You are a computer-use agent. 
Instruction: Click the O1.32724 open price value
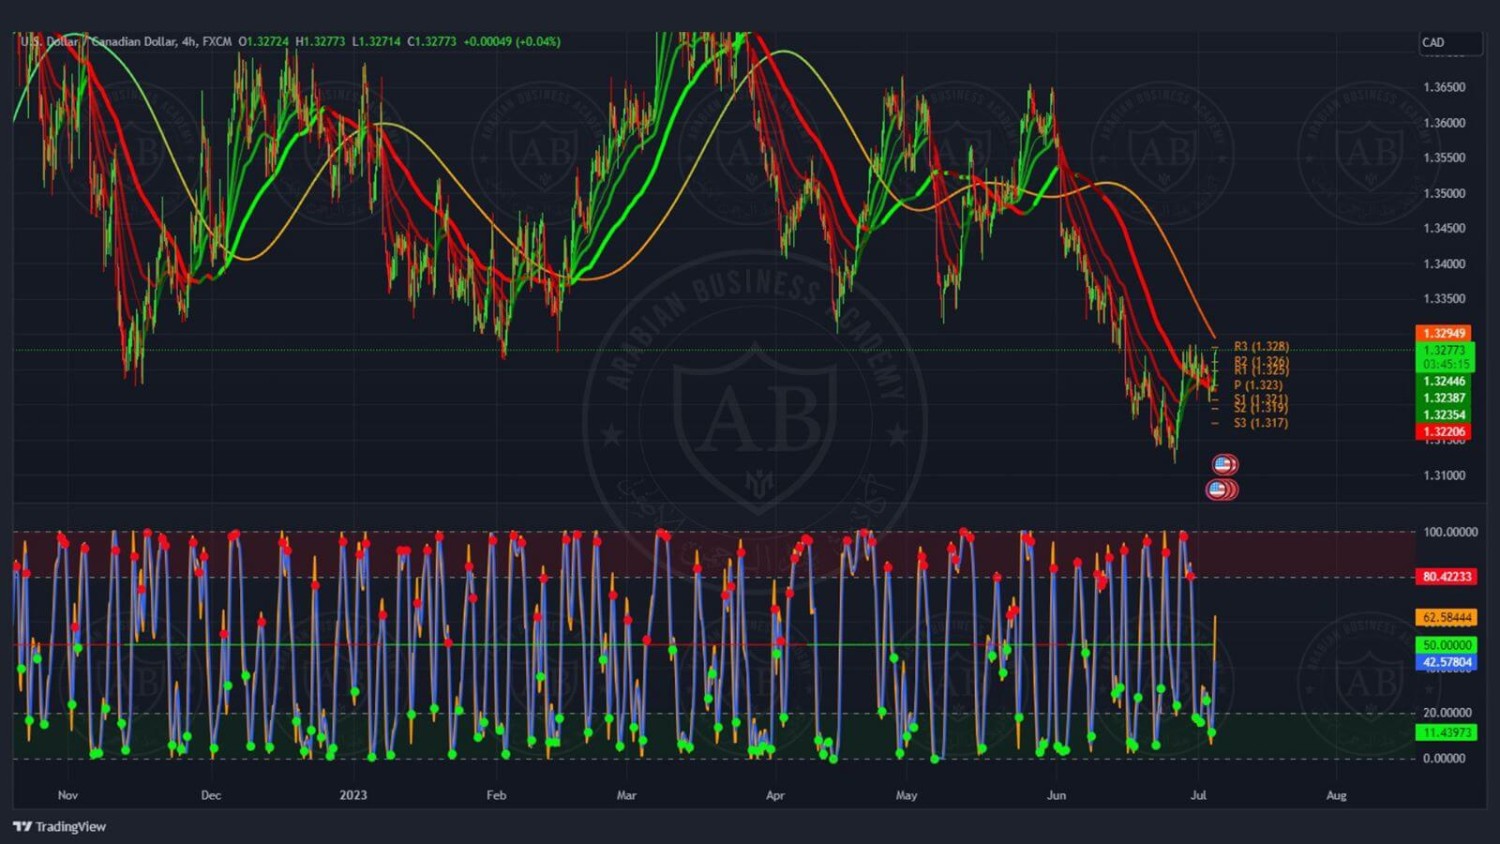click(x=264, y=42)
